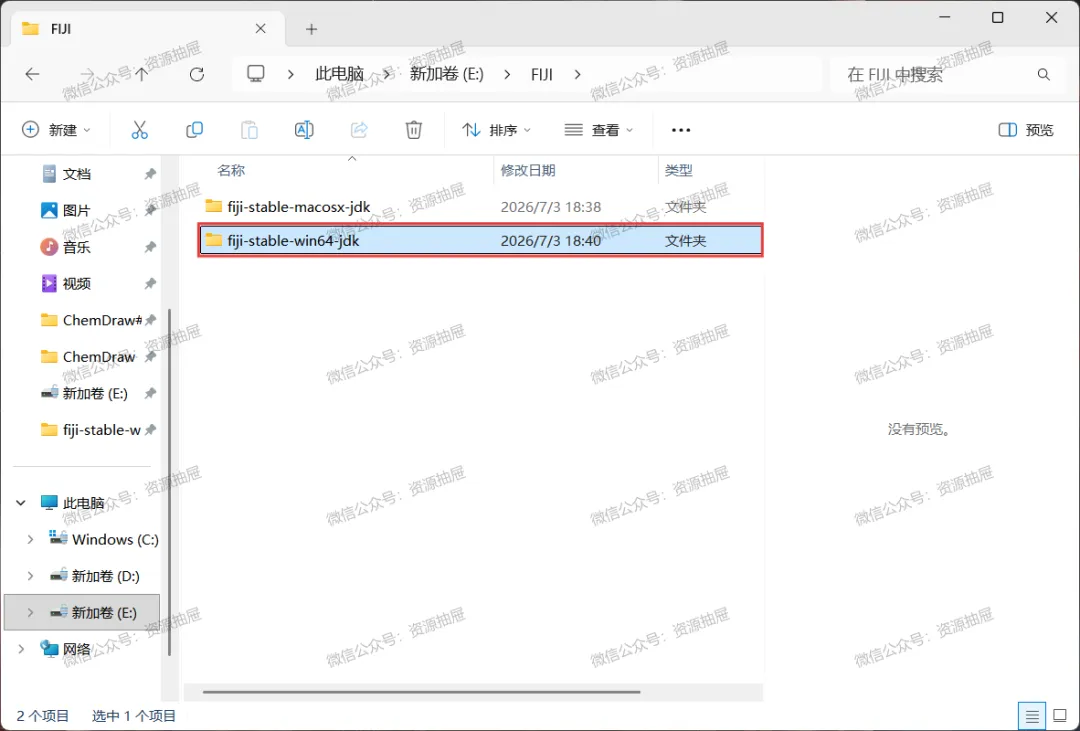
Task: Go forward with the right arrow
Action: [x=87, y=74]
